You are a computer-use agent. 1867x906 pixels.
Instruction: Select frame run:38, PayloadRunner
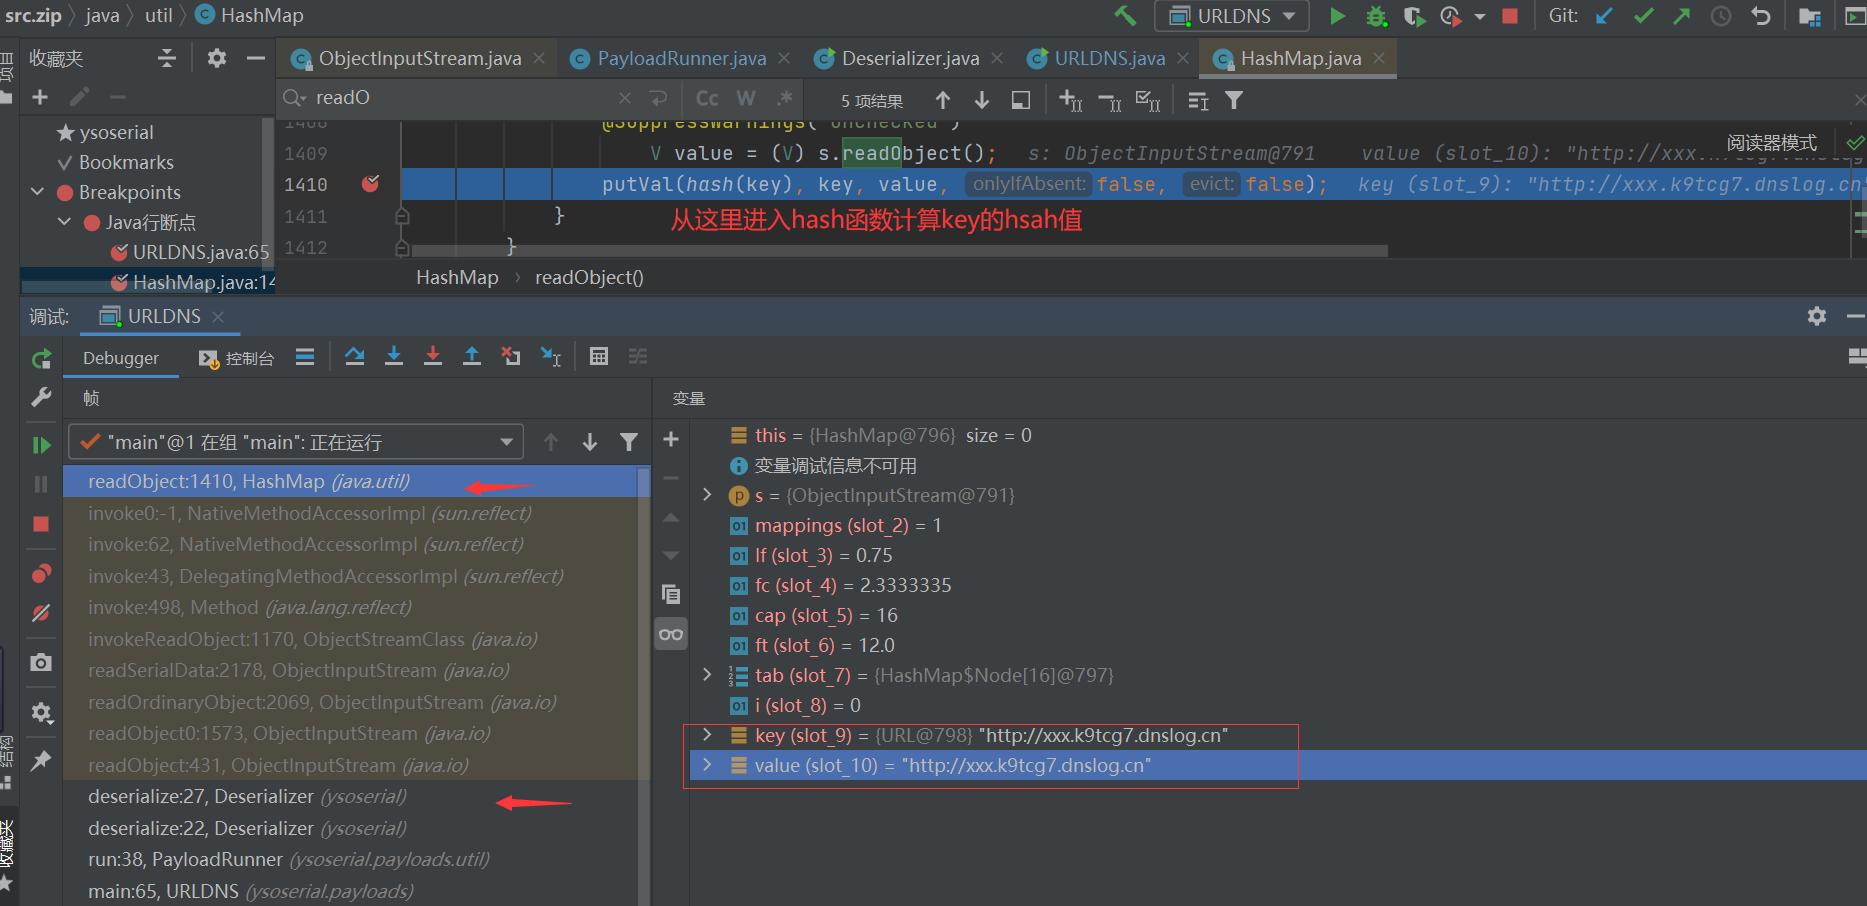pos(350,860)
